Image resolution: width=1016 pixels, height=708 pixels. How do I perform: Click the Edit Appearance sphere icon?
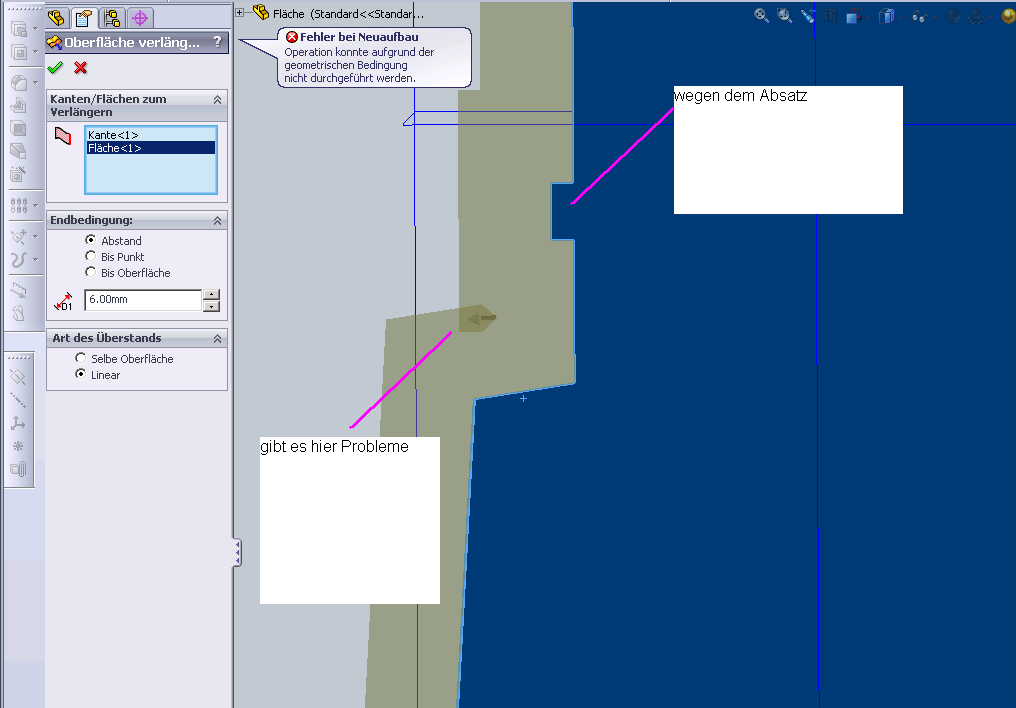pos(953,16)
